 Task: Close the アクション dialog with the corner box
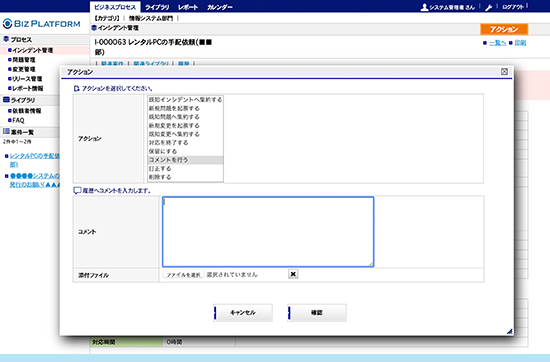click(x=504, y=72)
